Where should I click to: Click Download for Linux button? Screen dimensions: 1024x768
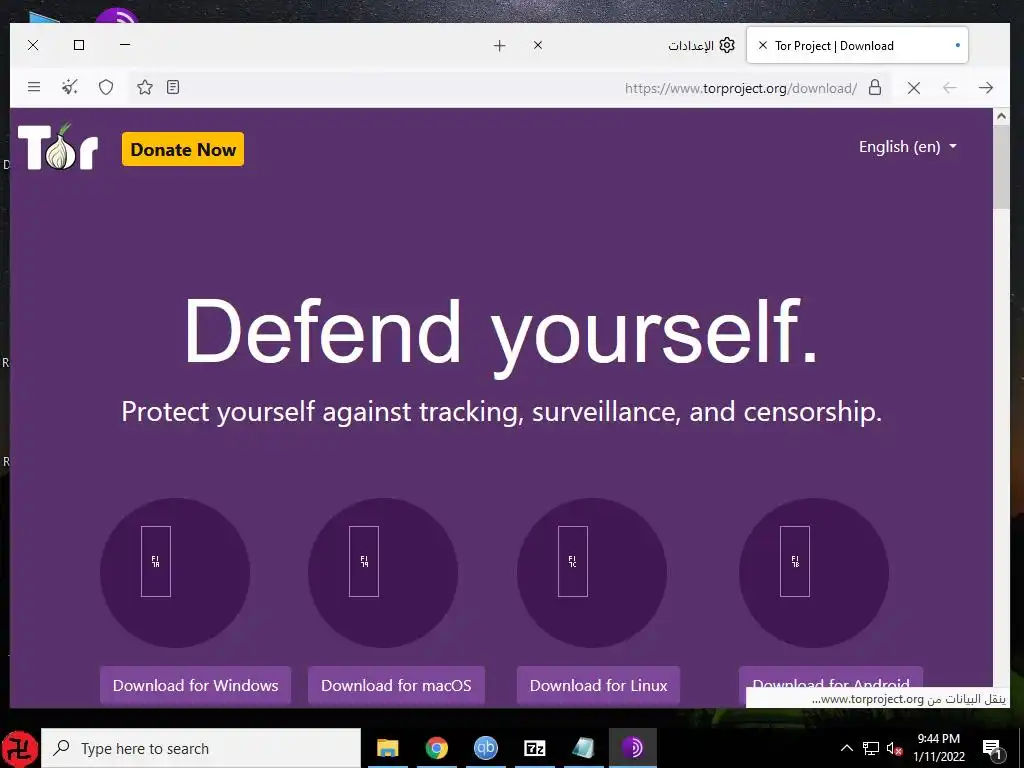pos(598,685)
